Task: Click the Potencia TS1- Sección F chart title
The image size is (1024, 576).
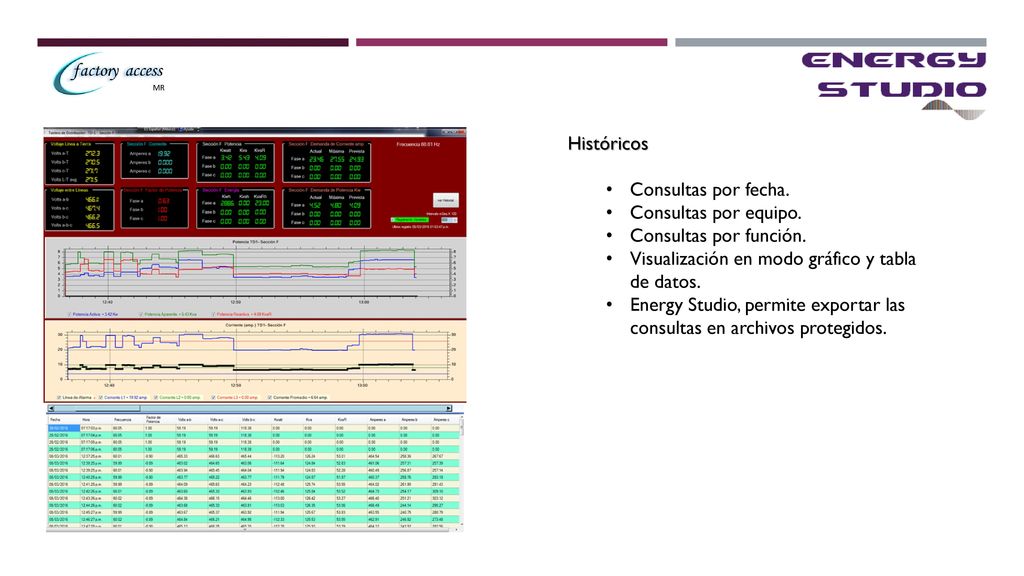Action: 255,242
